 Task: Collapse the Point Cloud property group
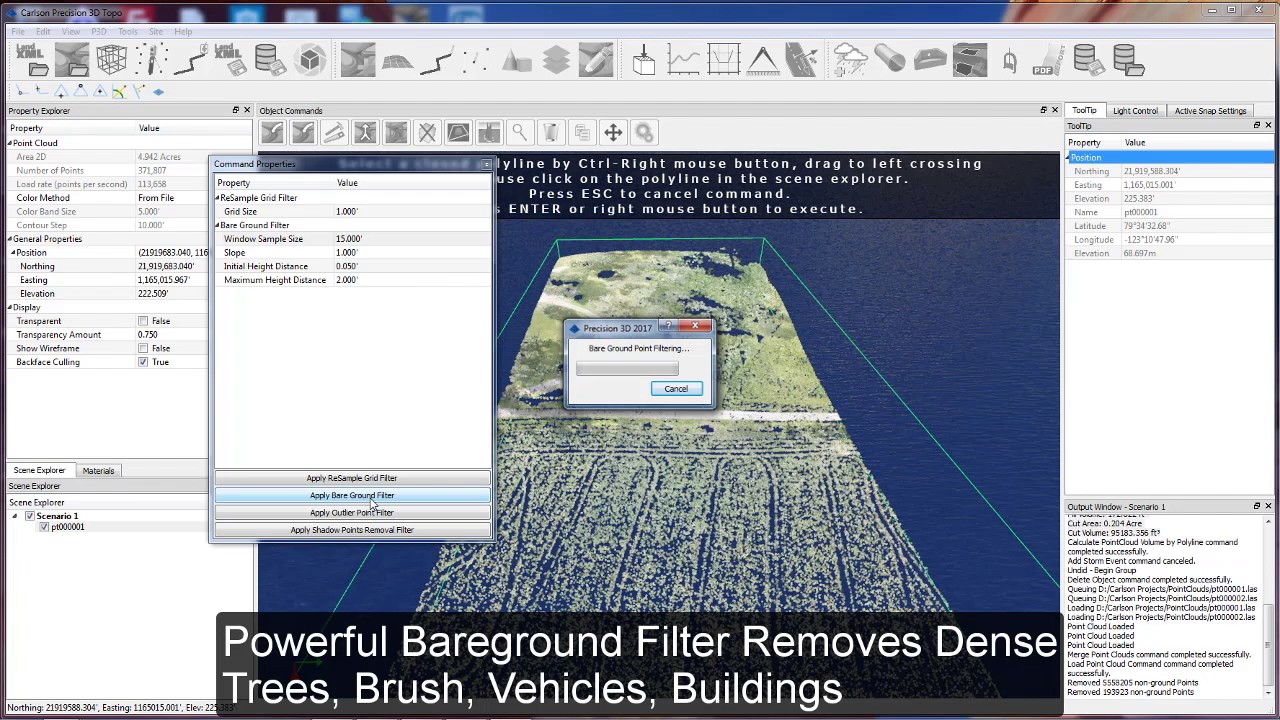[10, 143]
